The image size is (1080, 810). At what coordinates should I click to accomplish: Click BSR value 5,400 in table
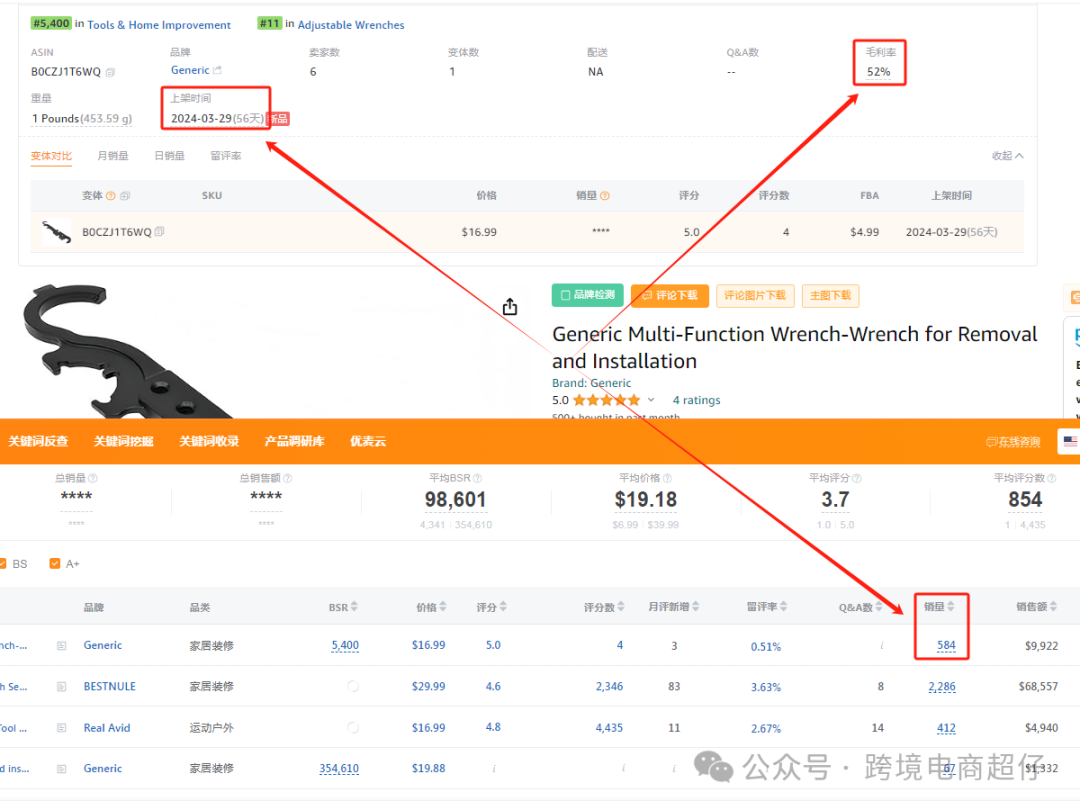tap(345, 646)
